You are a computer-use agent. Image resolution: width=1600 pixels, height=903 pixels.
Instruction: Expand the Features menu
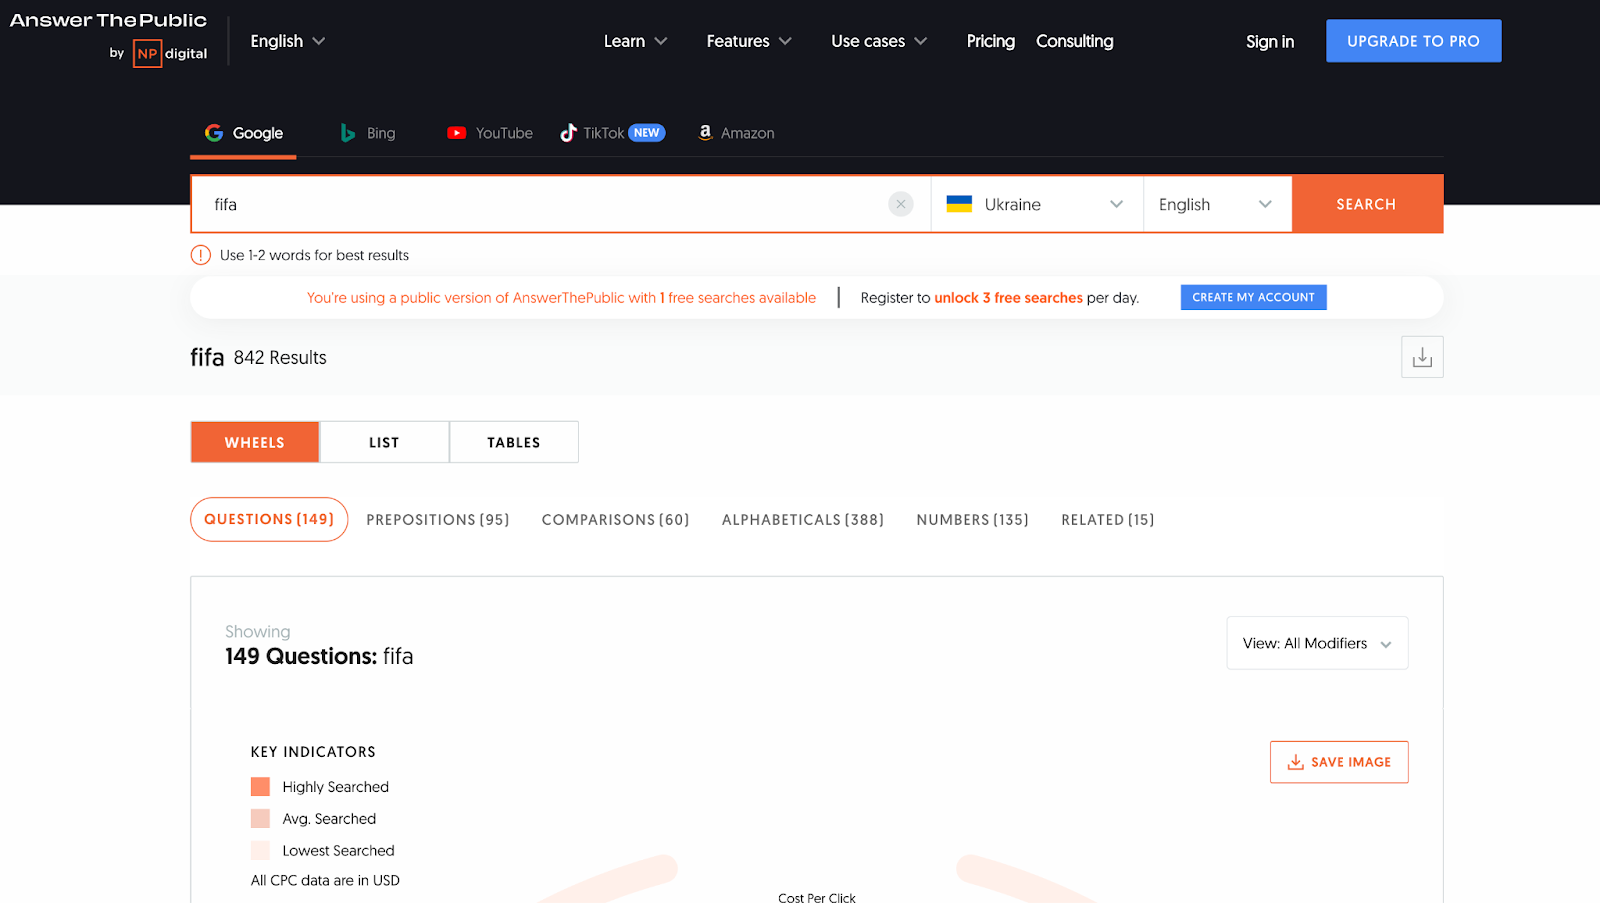coord(749,41)
